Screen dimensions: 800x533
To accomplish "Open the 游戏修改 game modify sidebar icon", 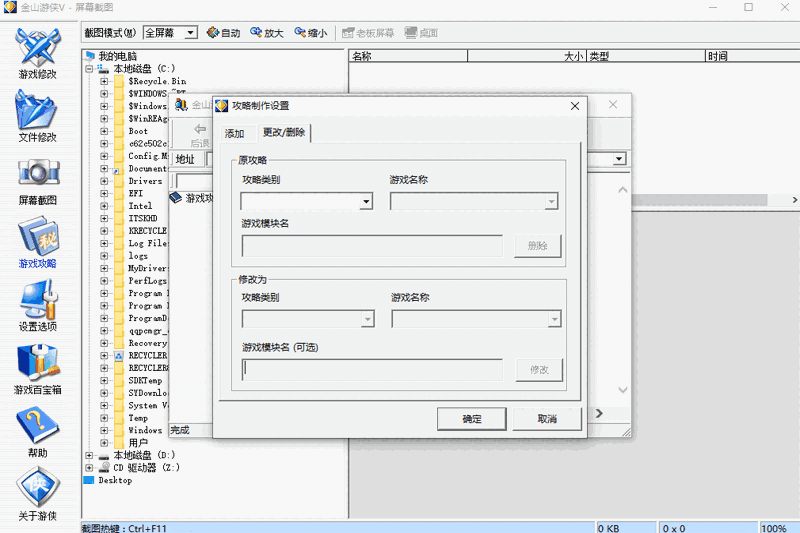I will [37, 53].
